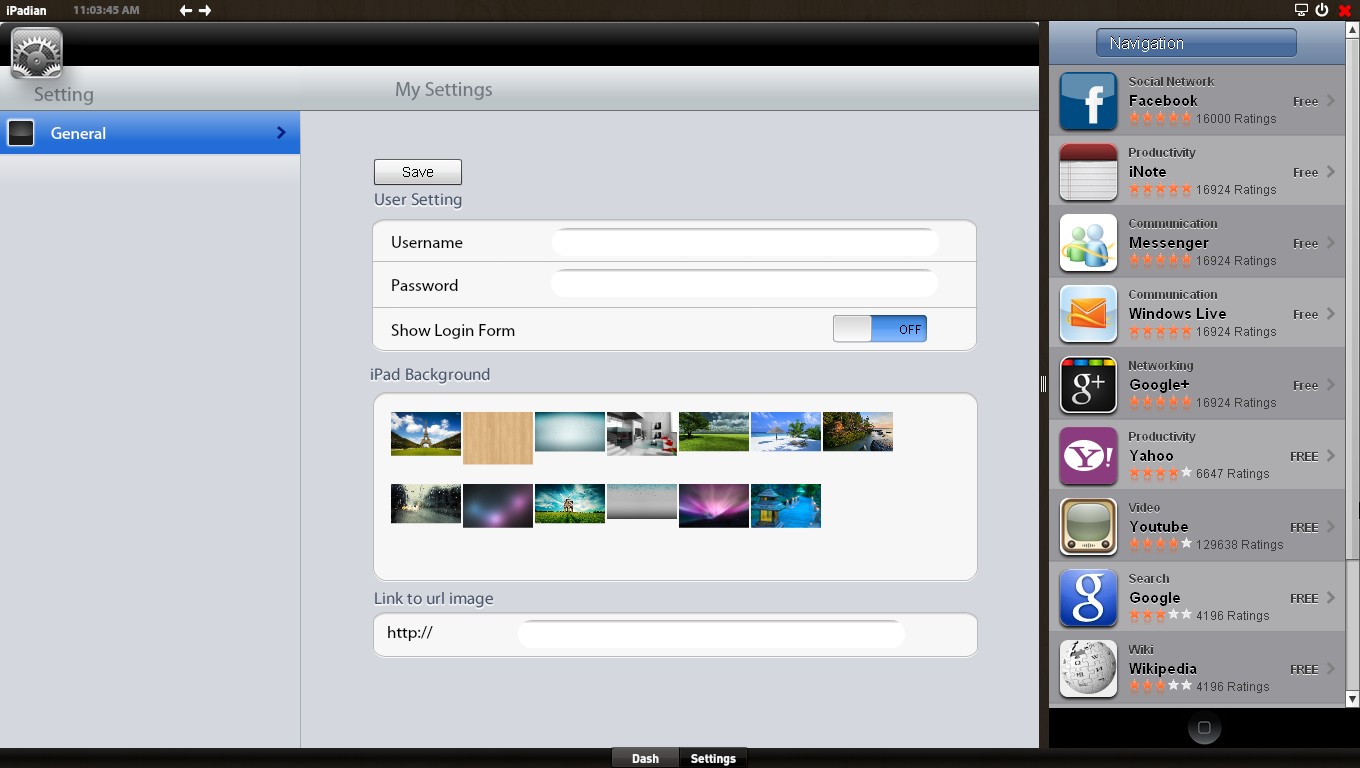Viewport: 1360px width, 768px height.
Task: Click the power icon at top right
Action: pyautogui.click(x=1322, y=10)
